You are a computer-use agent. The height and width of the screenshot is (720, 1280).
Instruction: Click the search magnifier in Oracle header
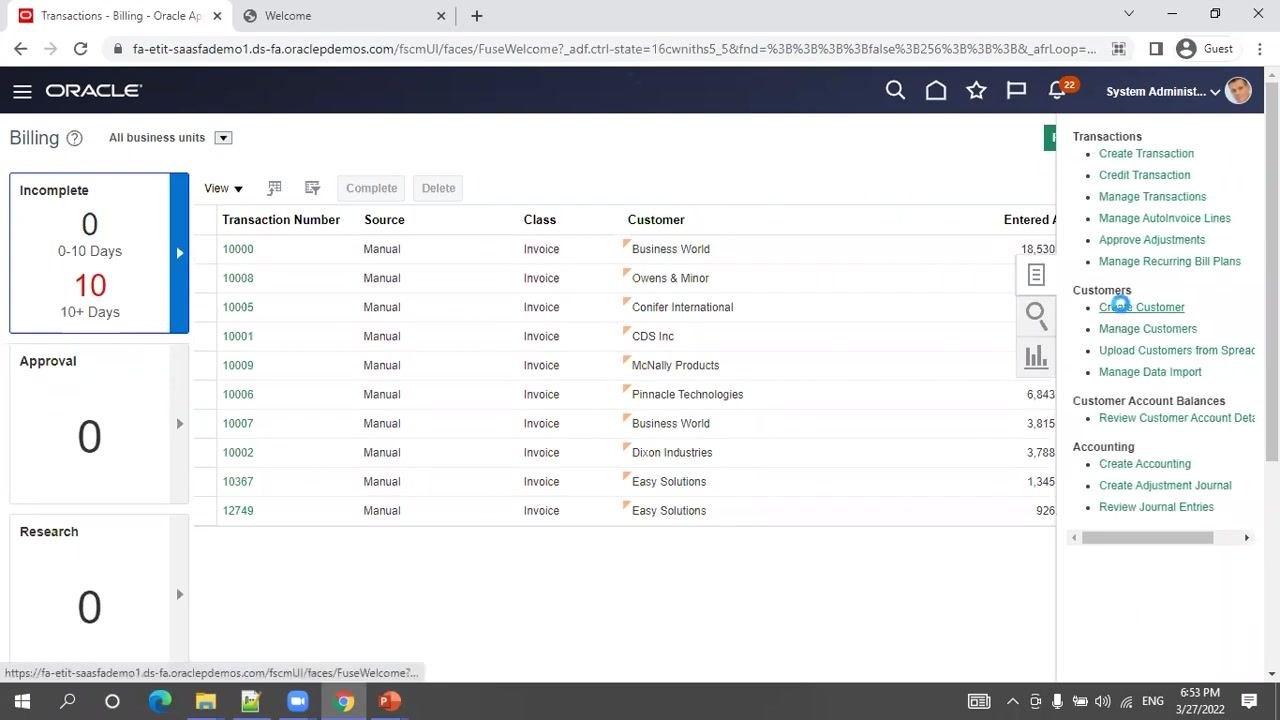click(x=895, y=91)
